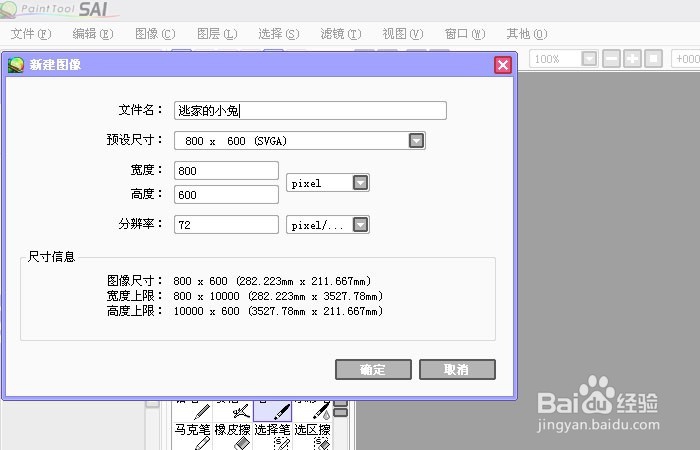
Task: Select the Selection Pen (选择笔) tool
Action: [x=272, y=436]
